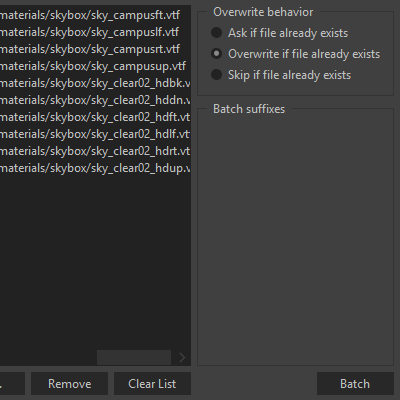
Task: Click the Remove button
Action: [69, 384]
